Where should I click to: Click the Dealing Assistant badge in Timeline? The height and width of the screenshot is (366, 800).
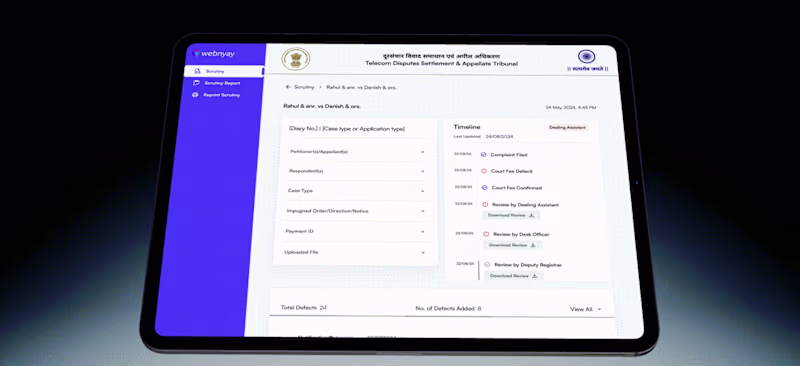(567, 127)
